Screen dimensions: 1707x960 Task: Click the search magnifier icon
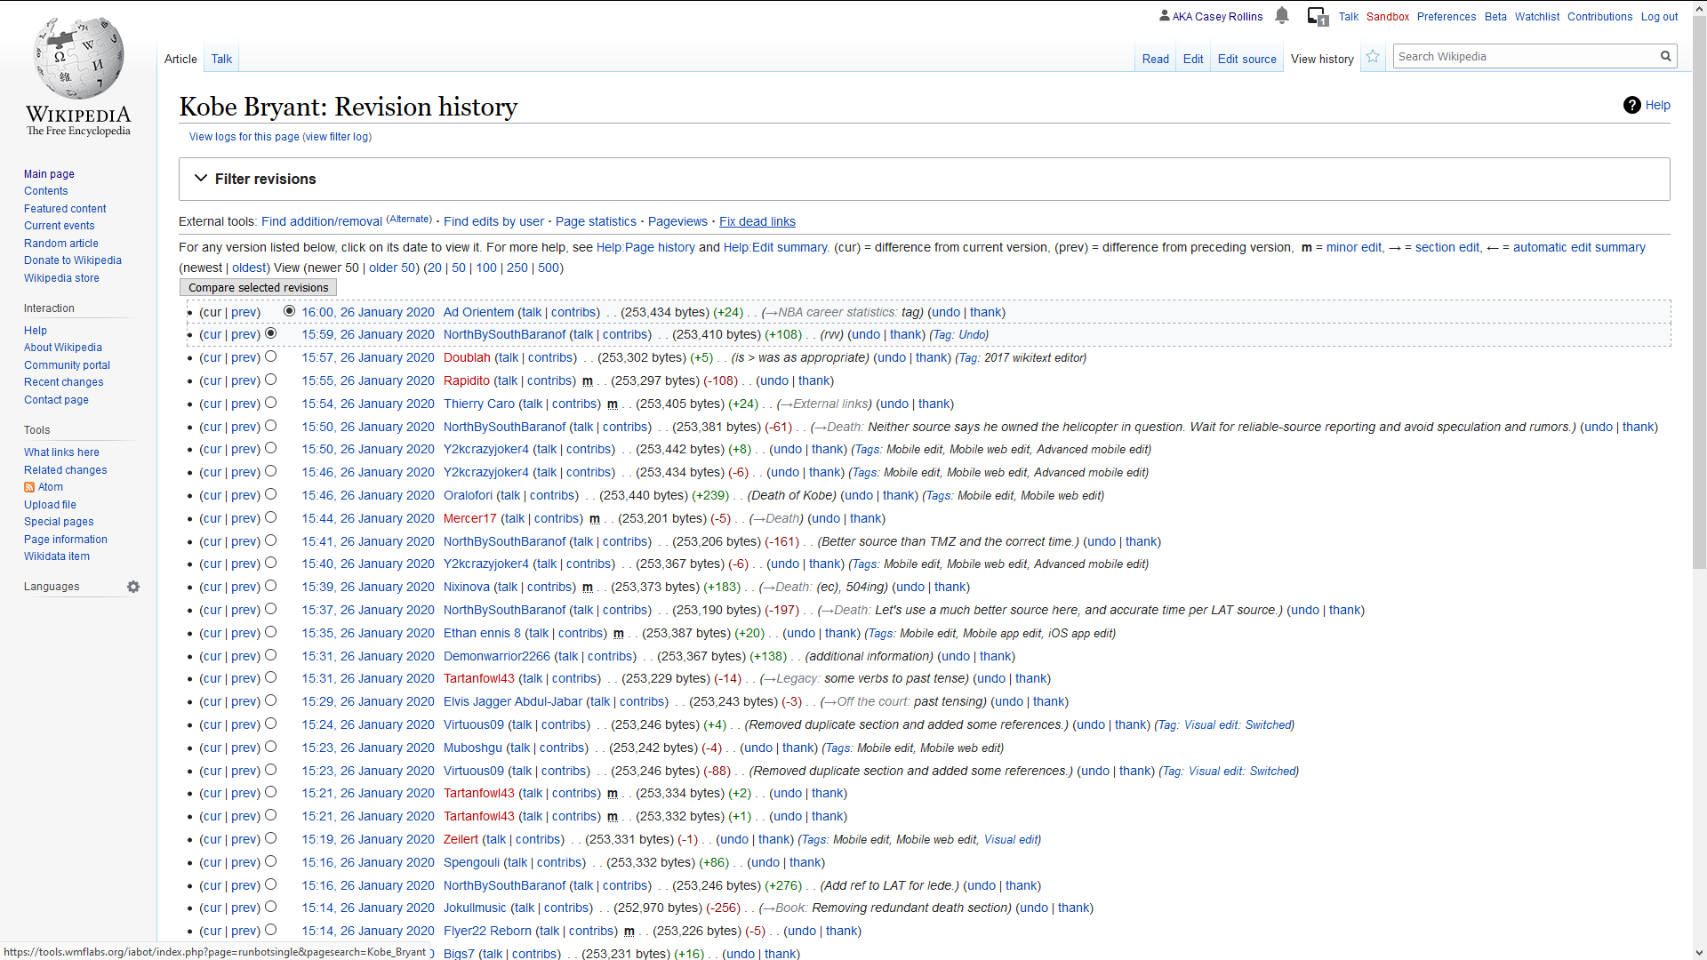[x=1666, y=57]
